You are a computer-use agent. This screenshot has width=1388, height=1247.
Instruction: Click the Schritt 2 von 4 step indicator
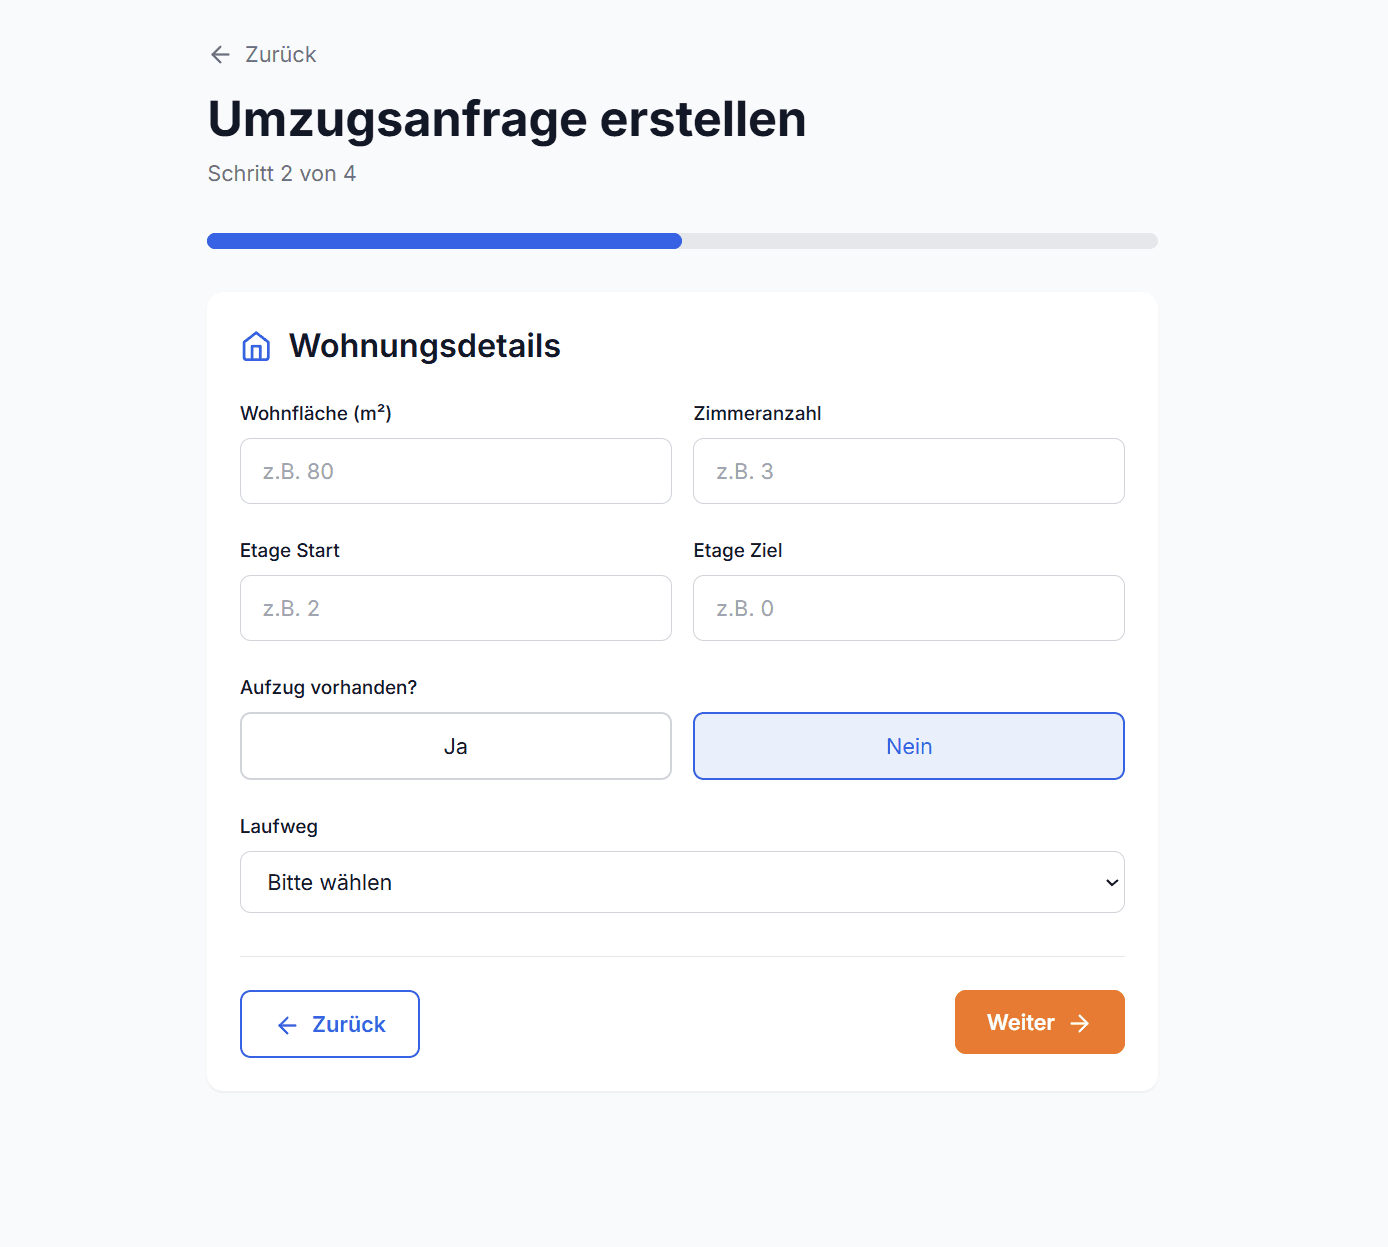click(x=282, y=174)
